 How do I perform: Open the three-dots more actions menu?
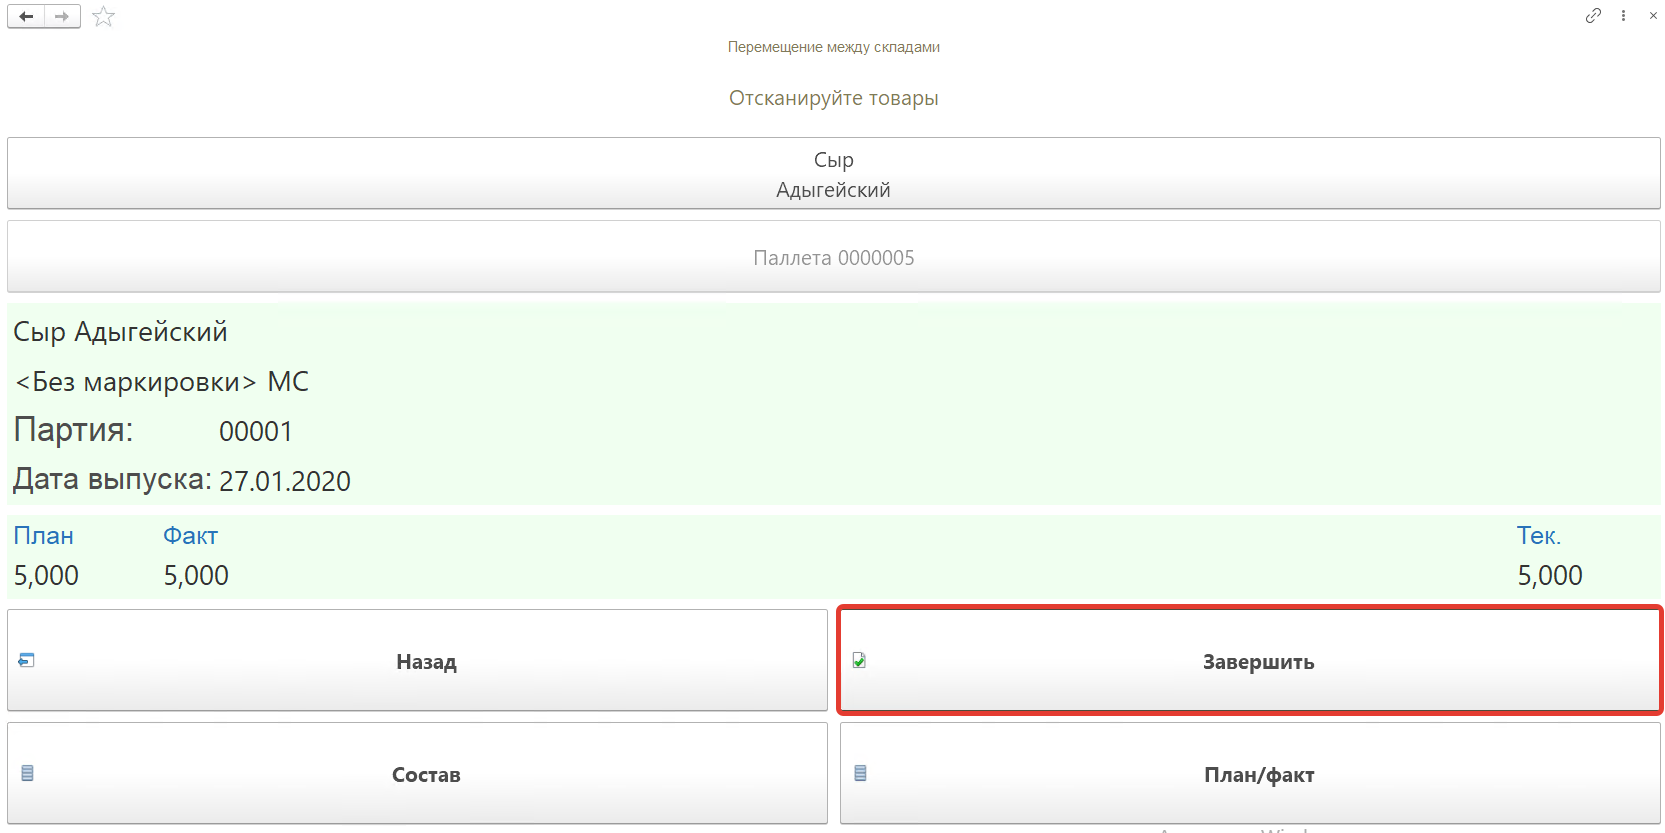click(1623, 15)
